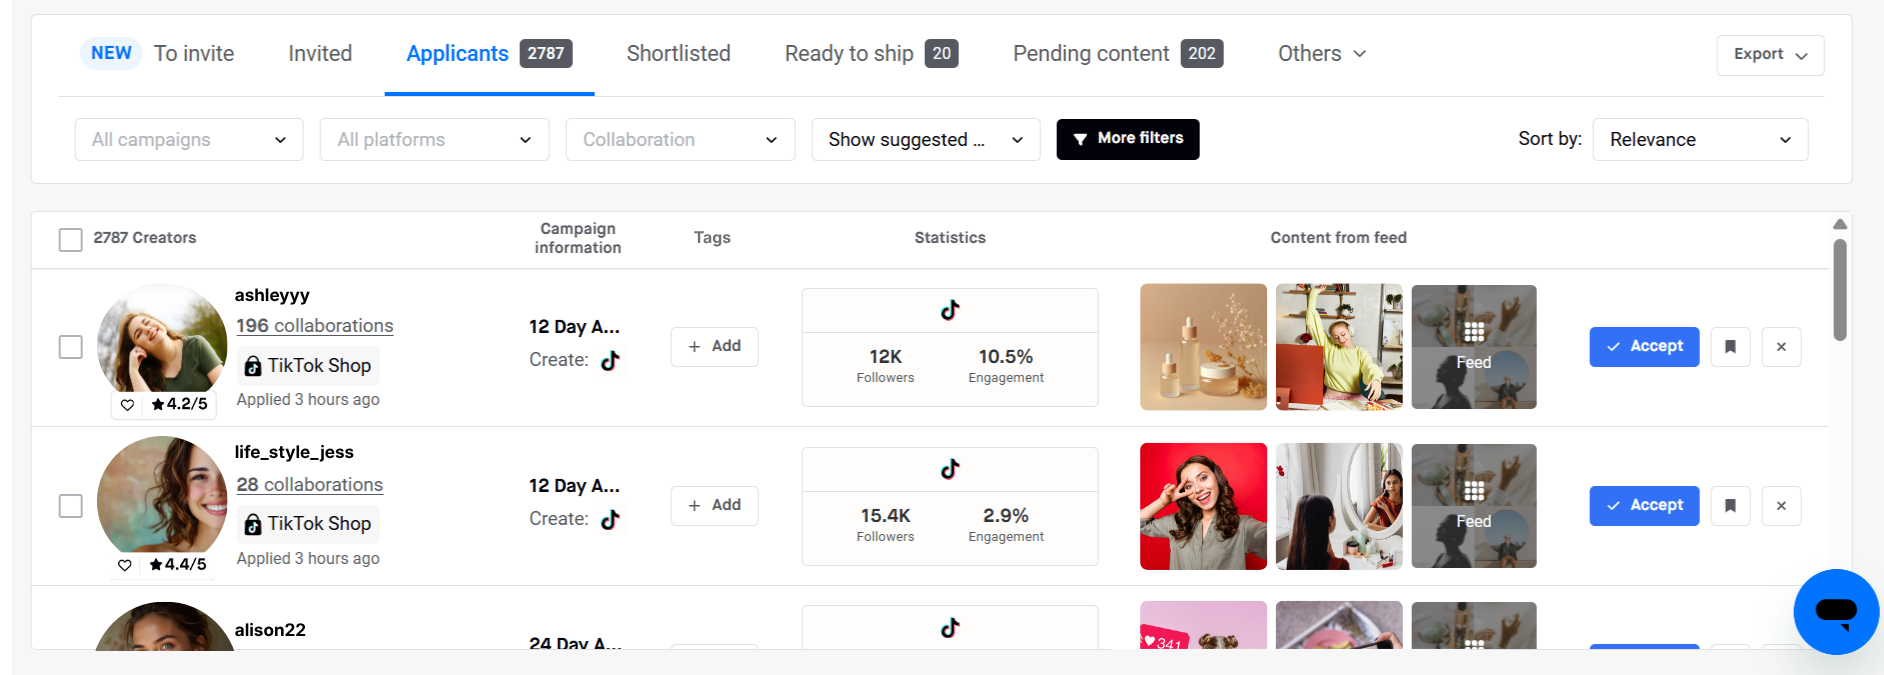1884x675 pixels.
Task: Click TikTok logo in life_style_jess's statistics card
Action: tap(950, 469)
